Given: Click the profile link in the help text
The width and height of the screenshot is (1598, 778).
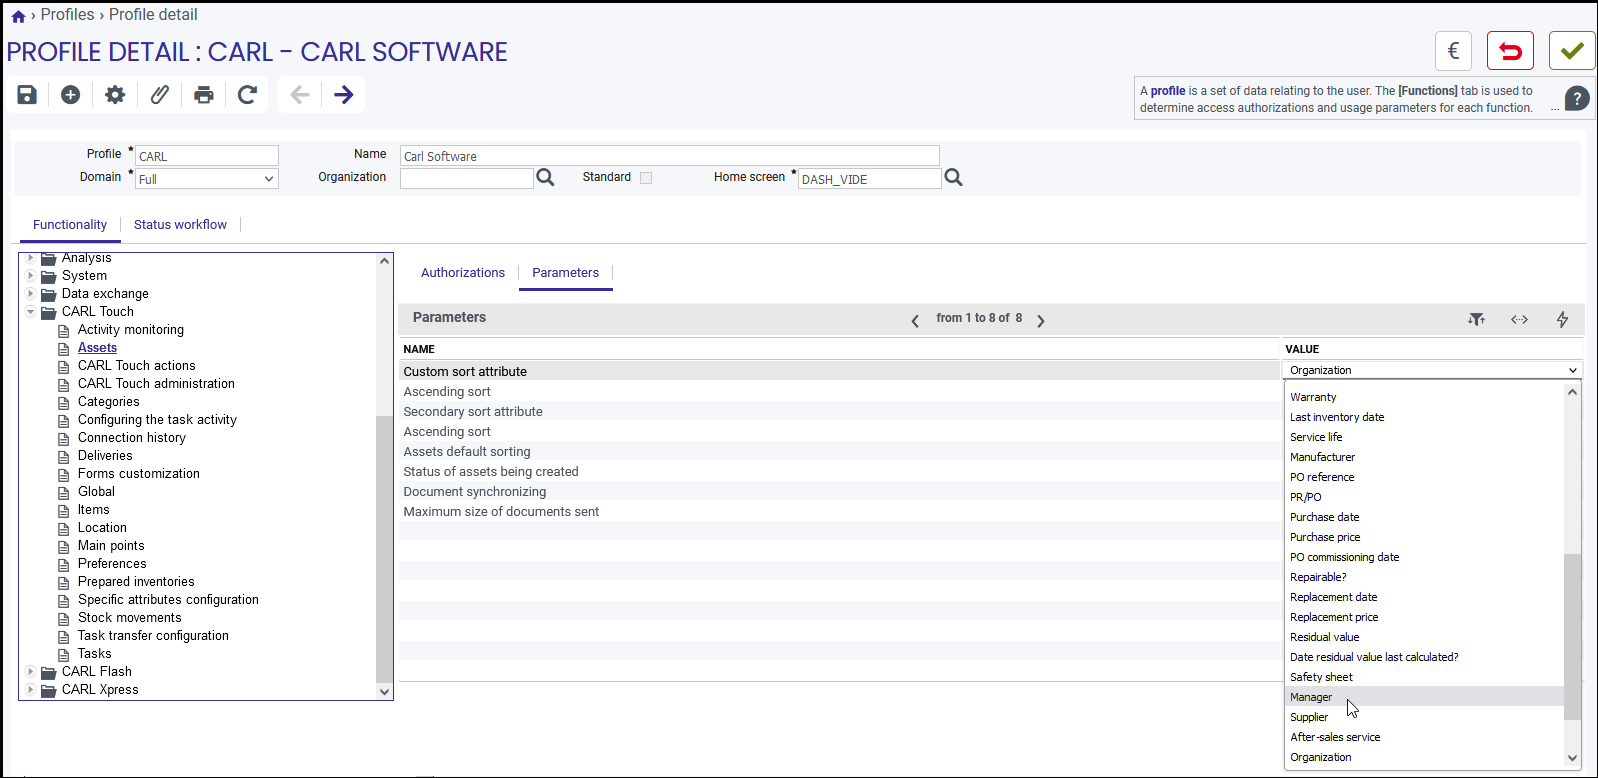Looking at the screenshot, I should (x=1167, y=91).
